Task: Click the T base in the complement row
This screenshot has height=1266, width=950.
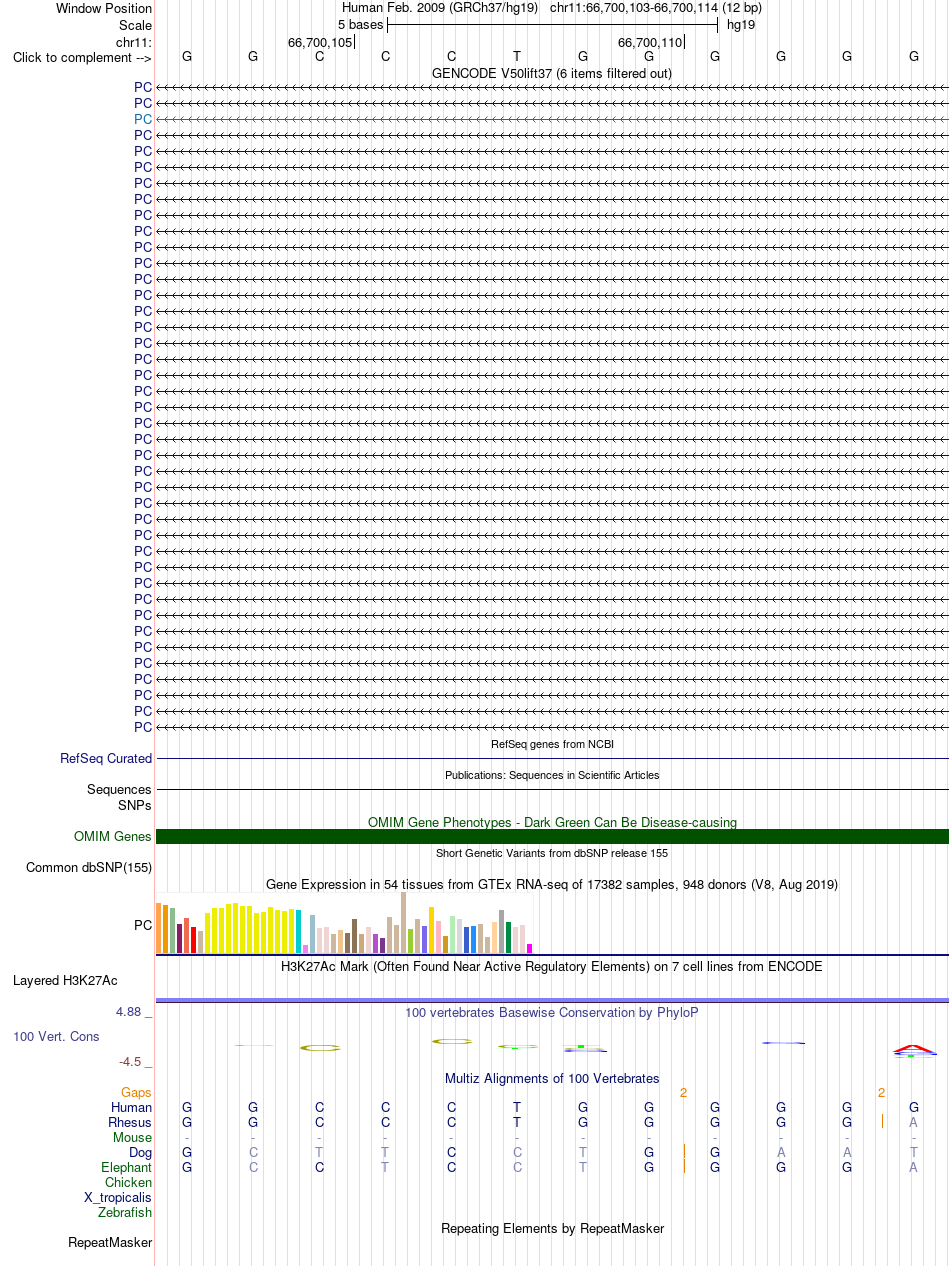Action: coord(517,57)
